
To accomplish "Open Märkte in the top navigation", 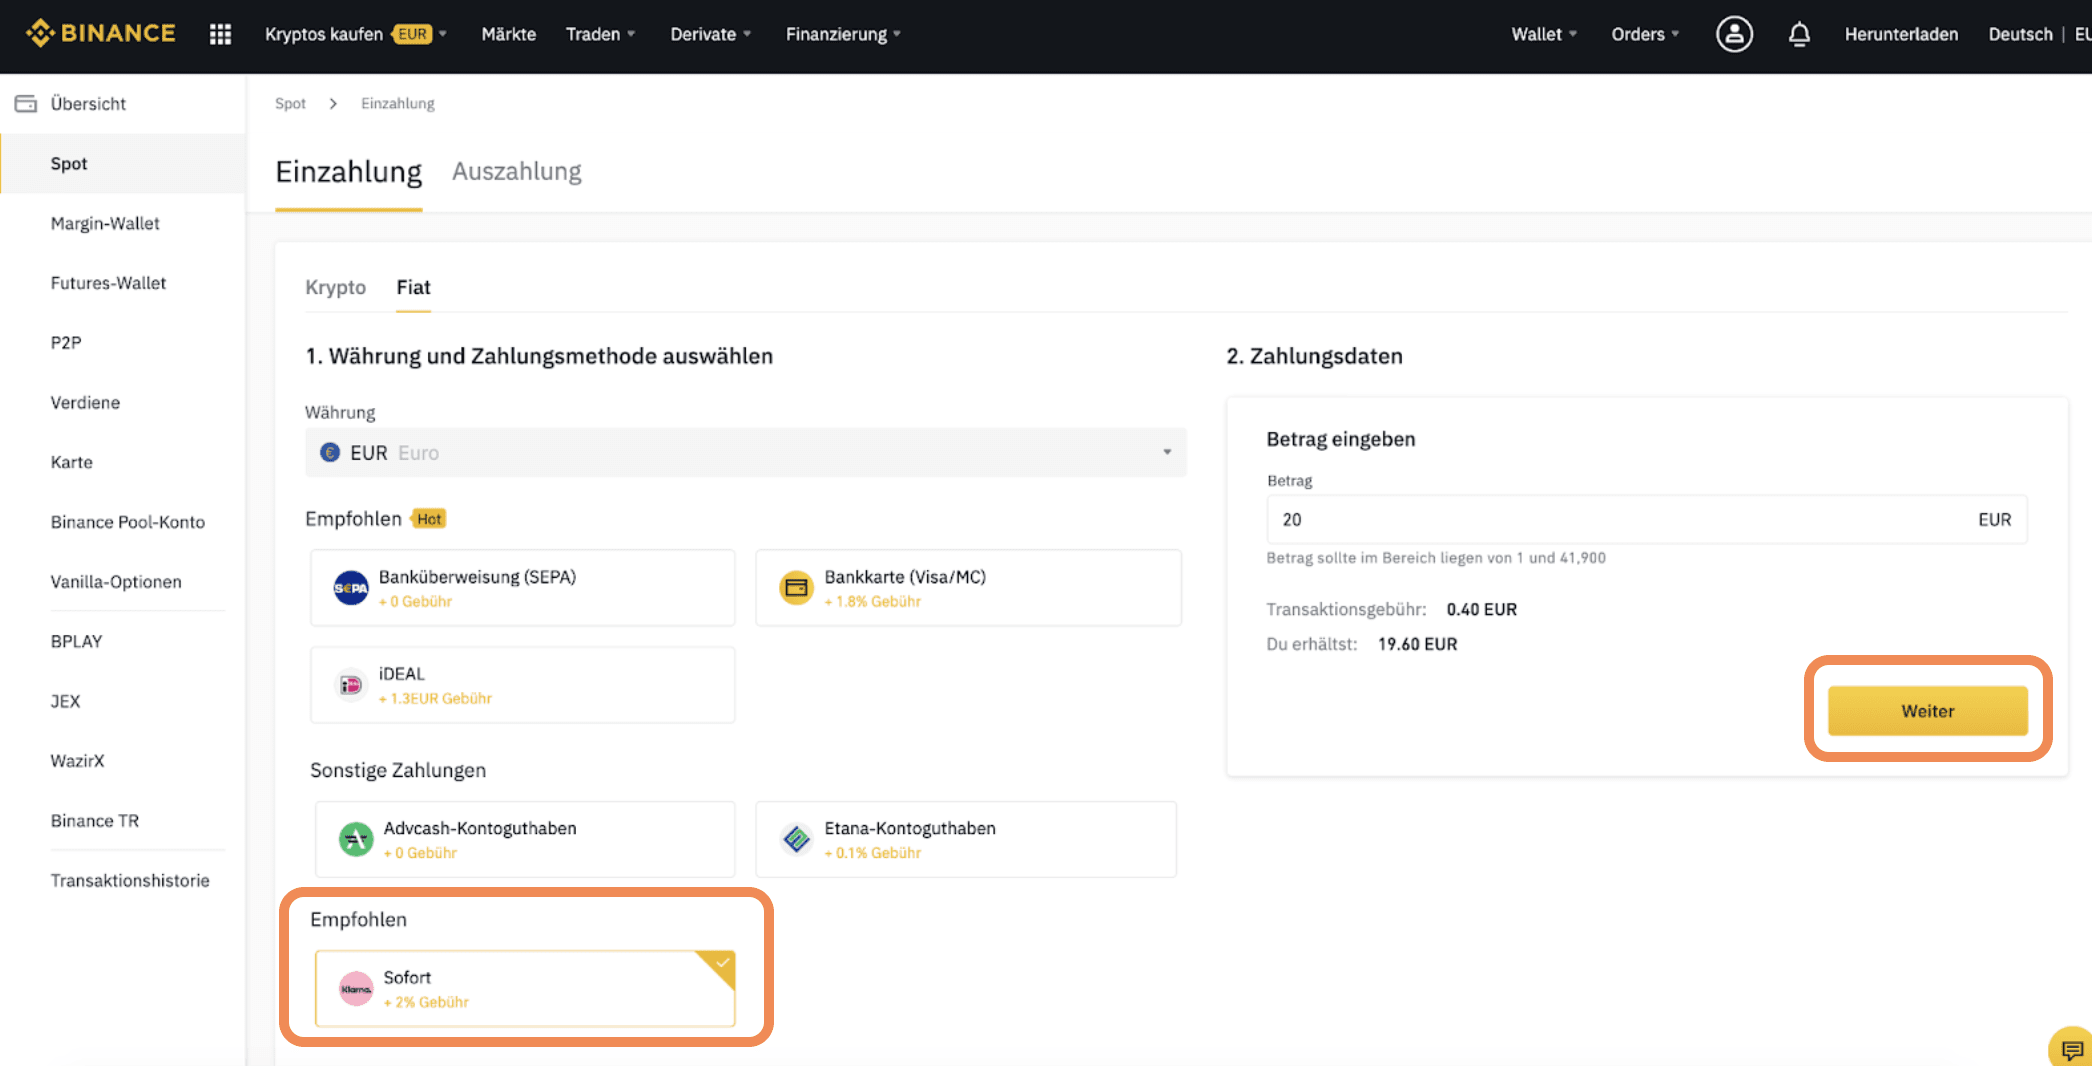I will pyautogui.click(x=508, y=34).
